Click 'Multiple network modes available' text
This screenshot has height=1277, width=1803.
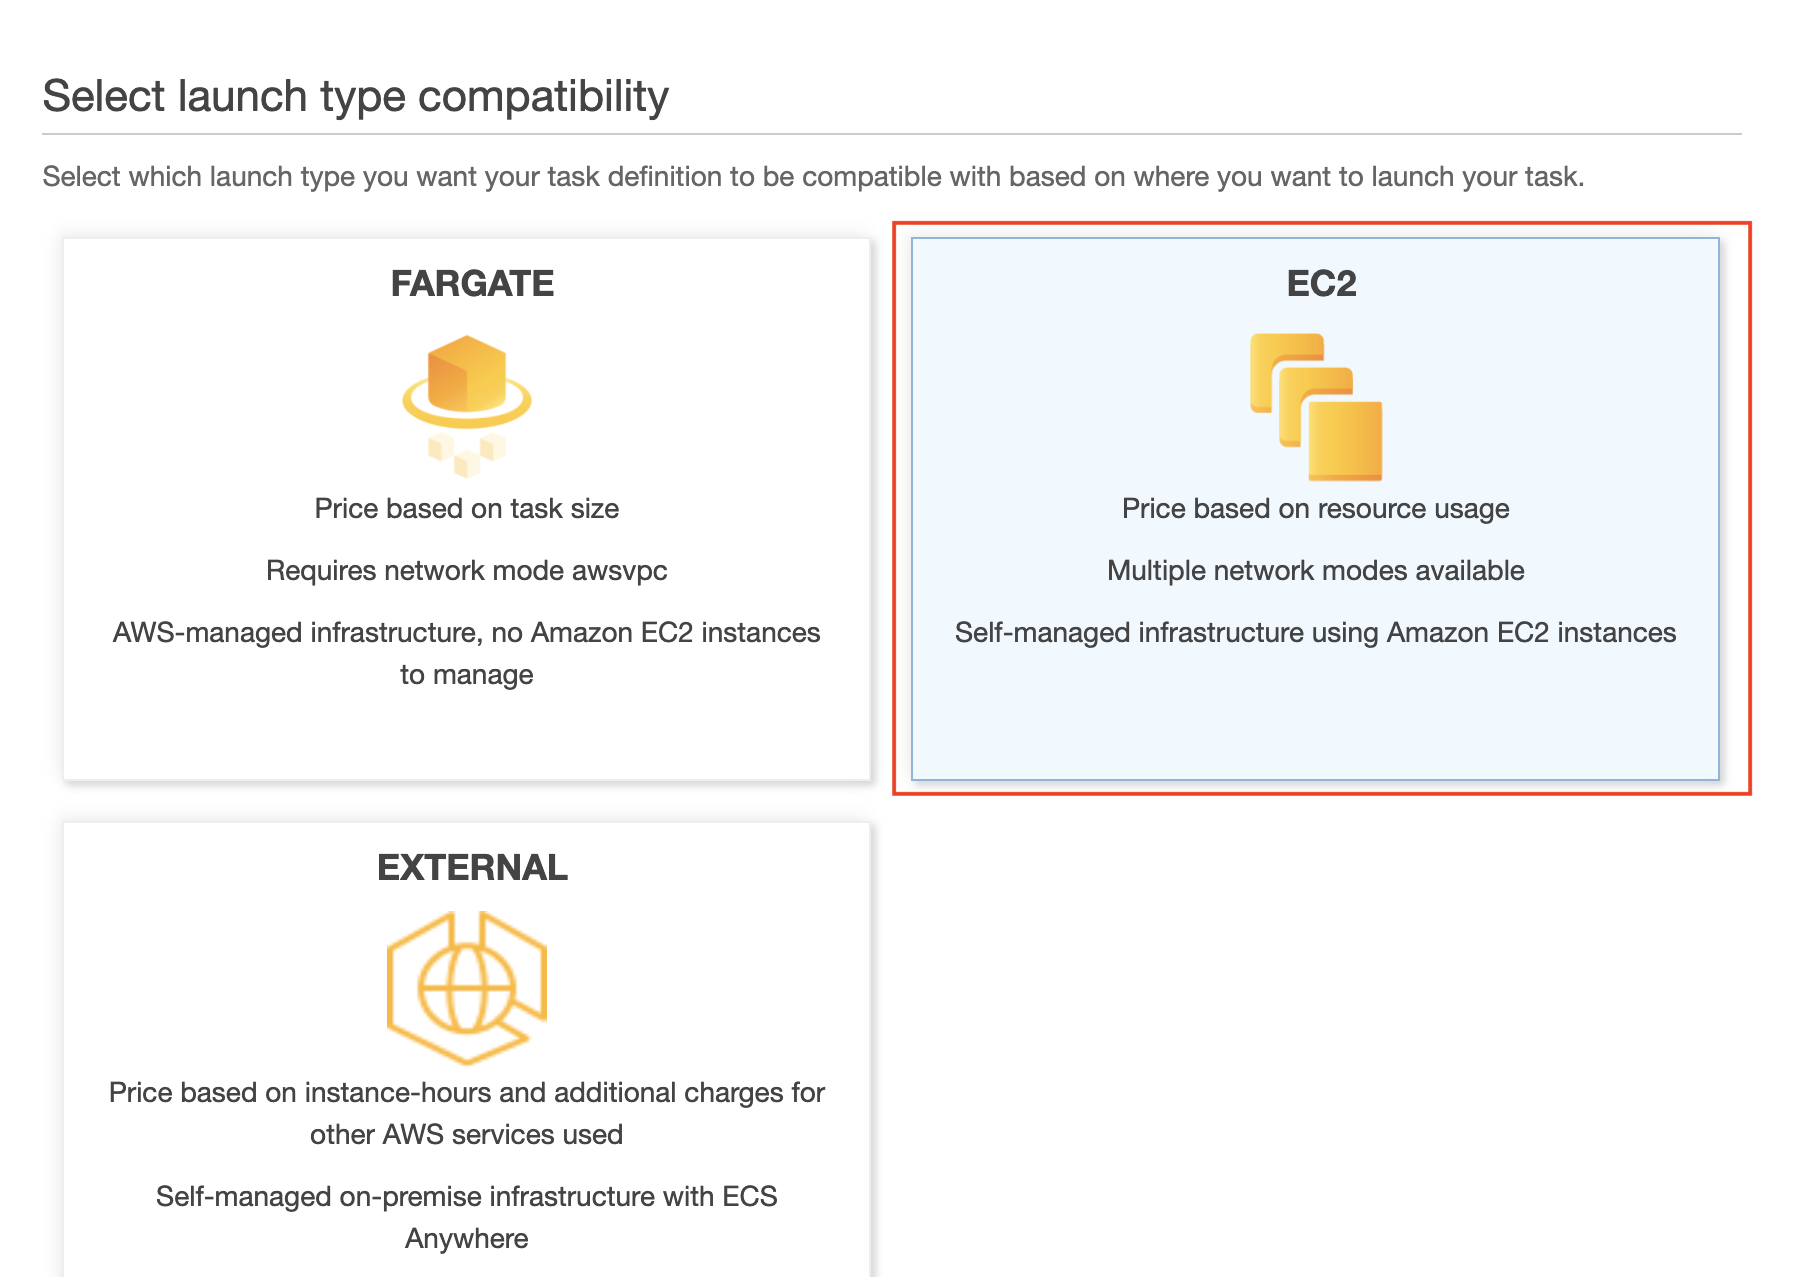click(1316, 571)
